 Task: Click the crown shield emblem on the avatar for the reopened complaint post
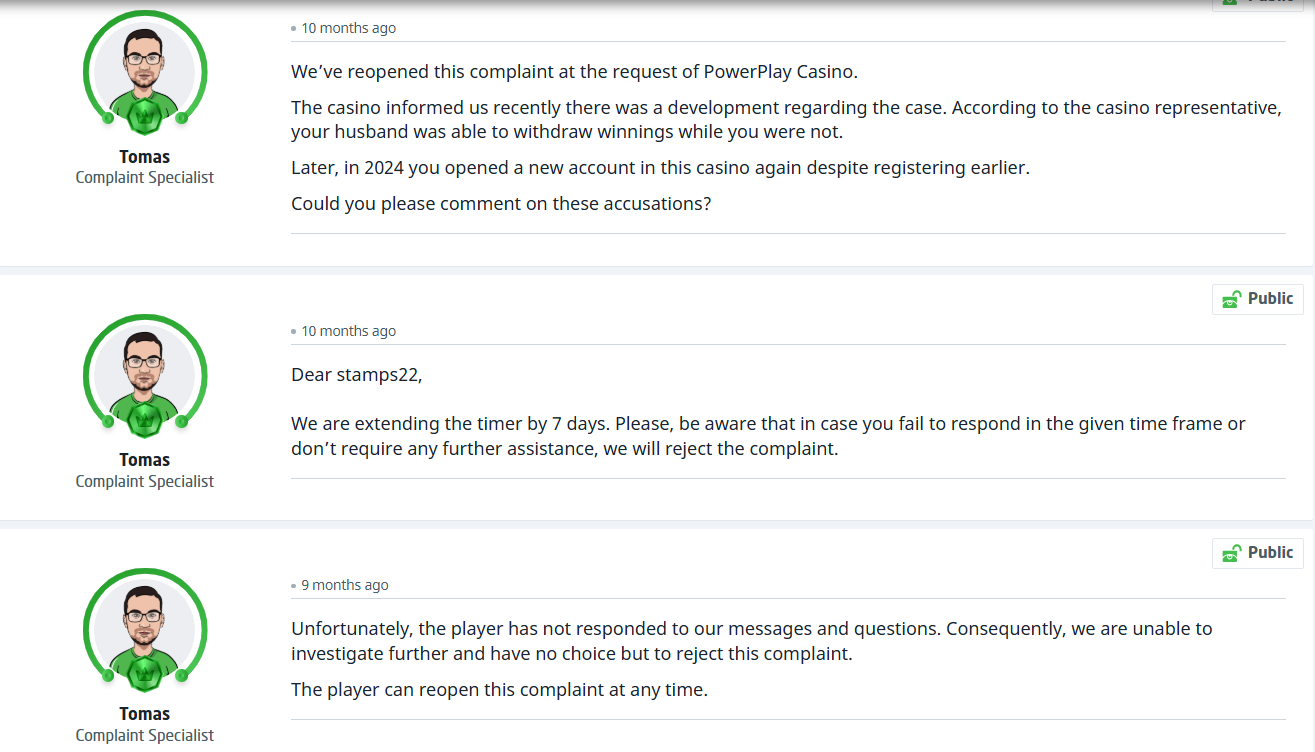coord(145,115)
